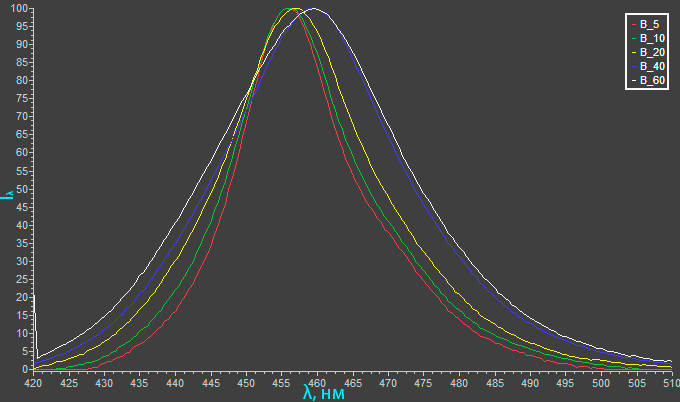Click the peak of the white curve
Screen dimensions: 680x402
pos(314,9)
